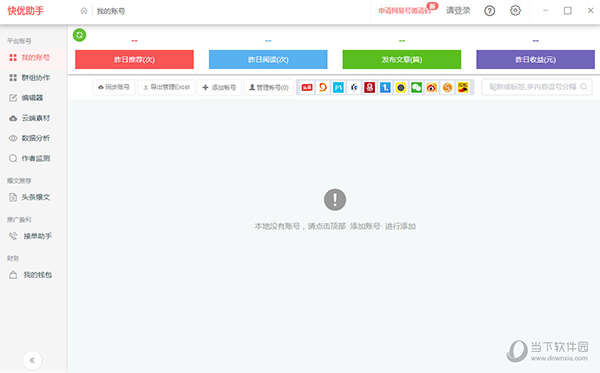Filter by the orange round platform icon
Screen dimensions: 600x373
click(447, 88)
